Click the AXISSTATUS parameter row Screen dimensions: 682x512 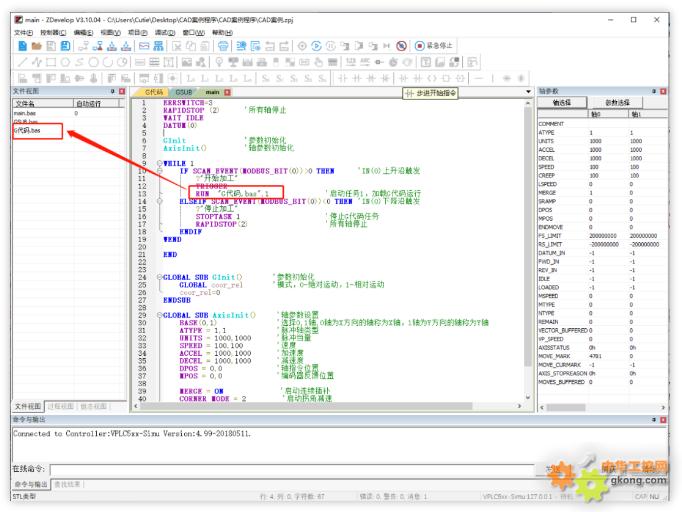pos(602,348)
